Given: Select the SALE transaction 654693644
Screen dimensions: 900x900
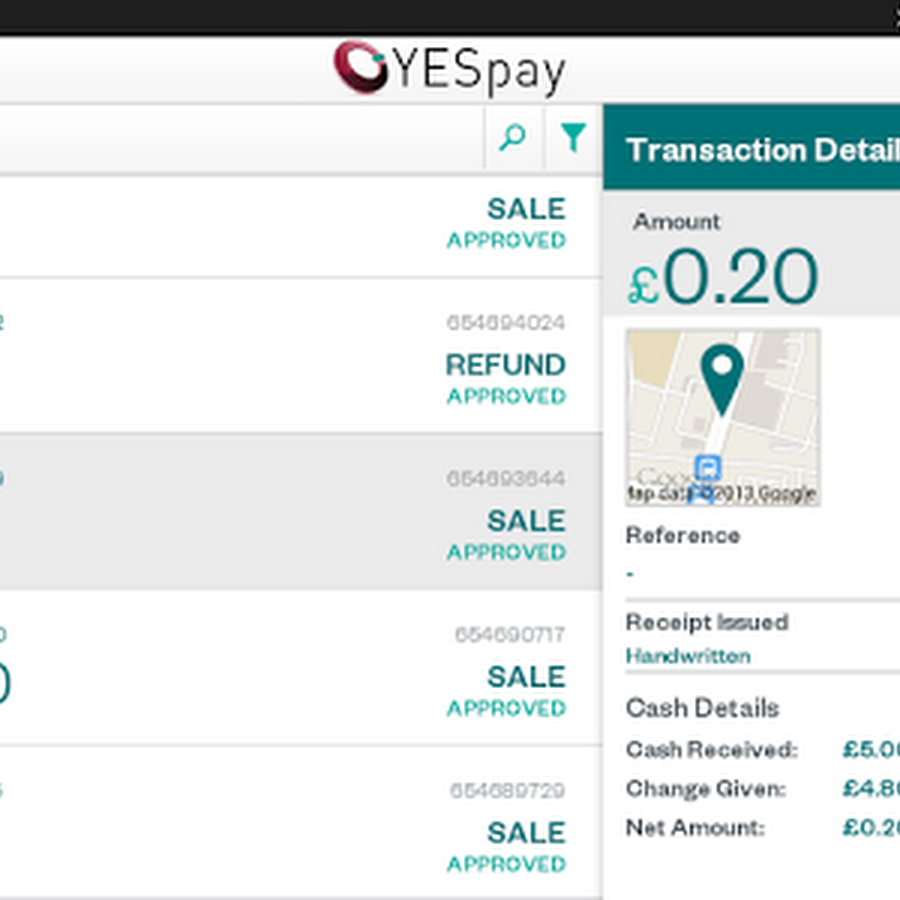Looking at the screenshot, I should coord(300,512).
